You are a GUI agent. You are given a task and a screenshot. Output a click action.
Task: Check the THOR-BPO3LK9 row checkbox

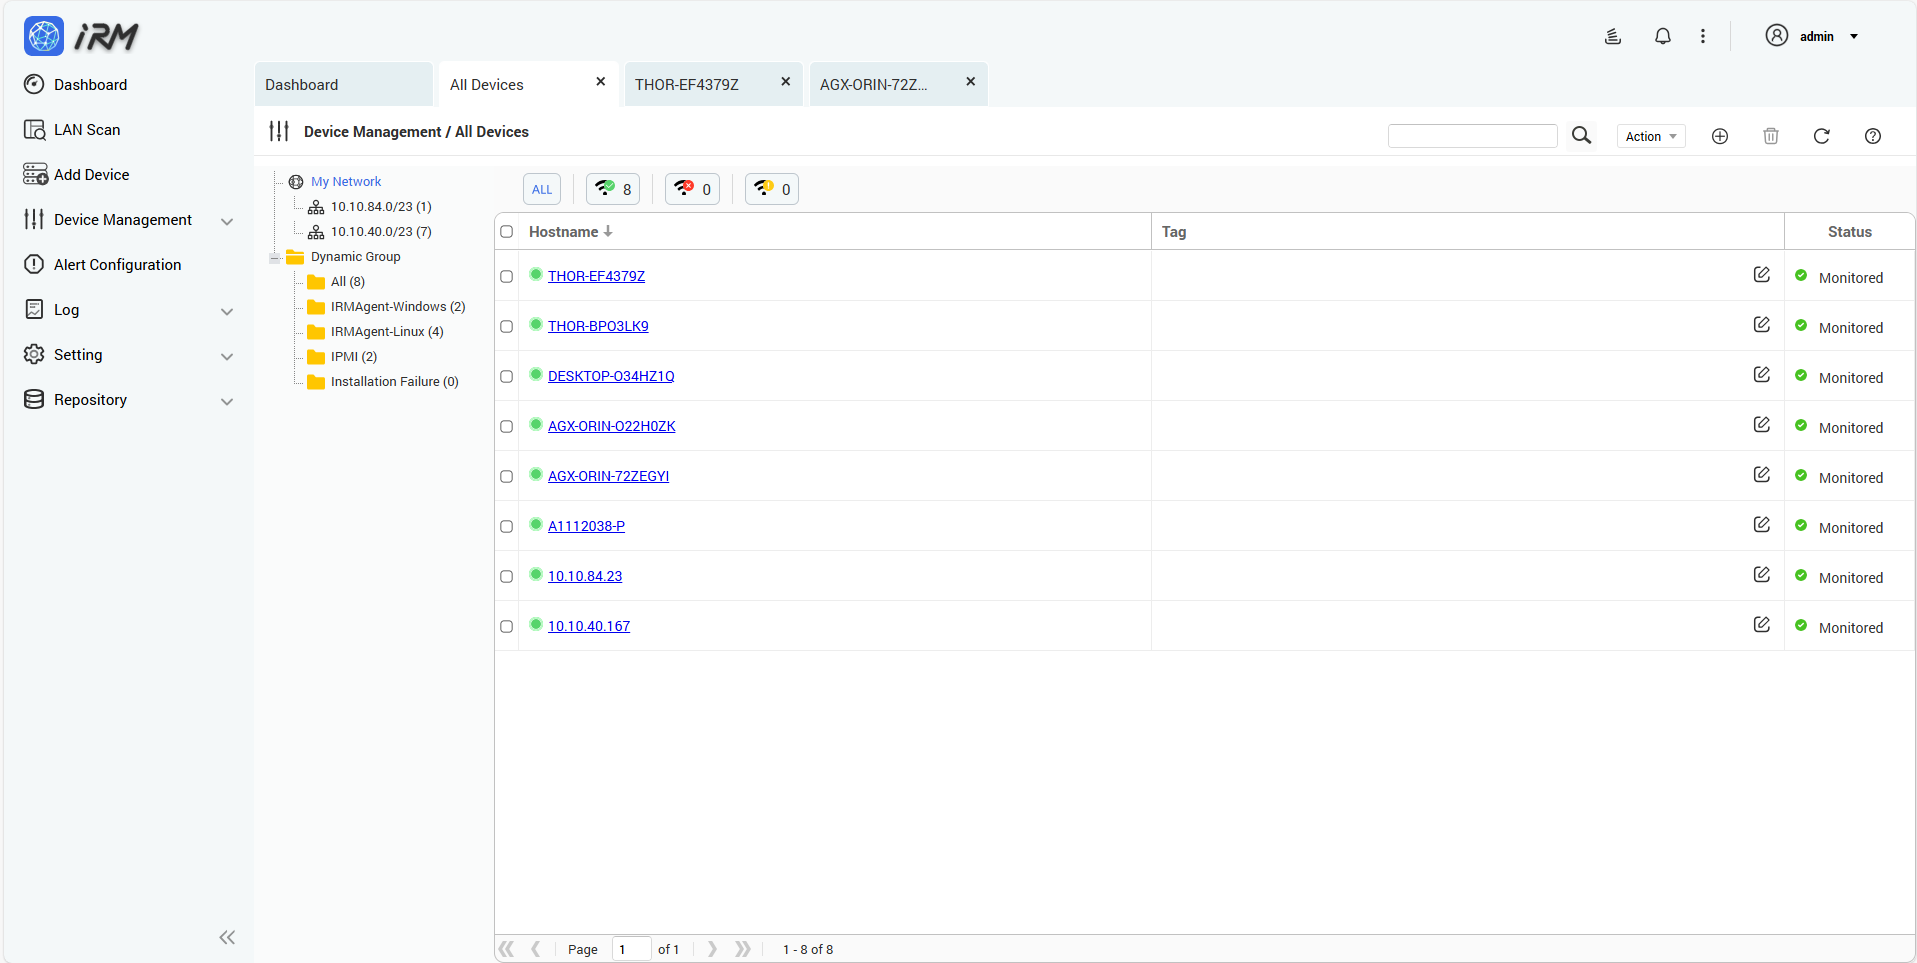[507, 327]
